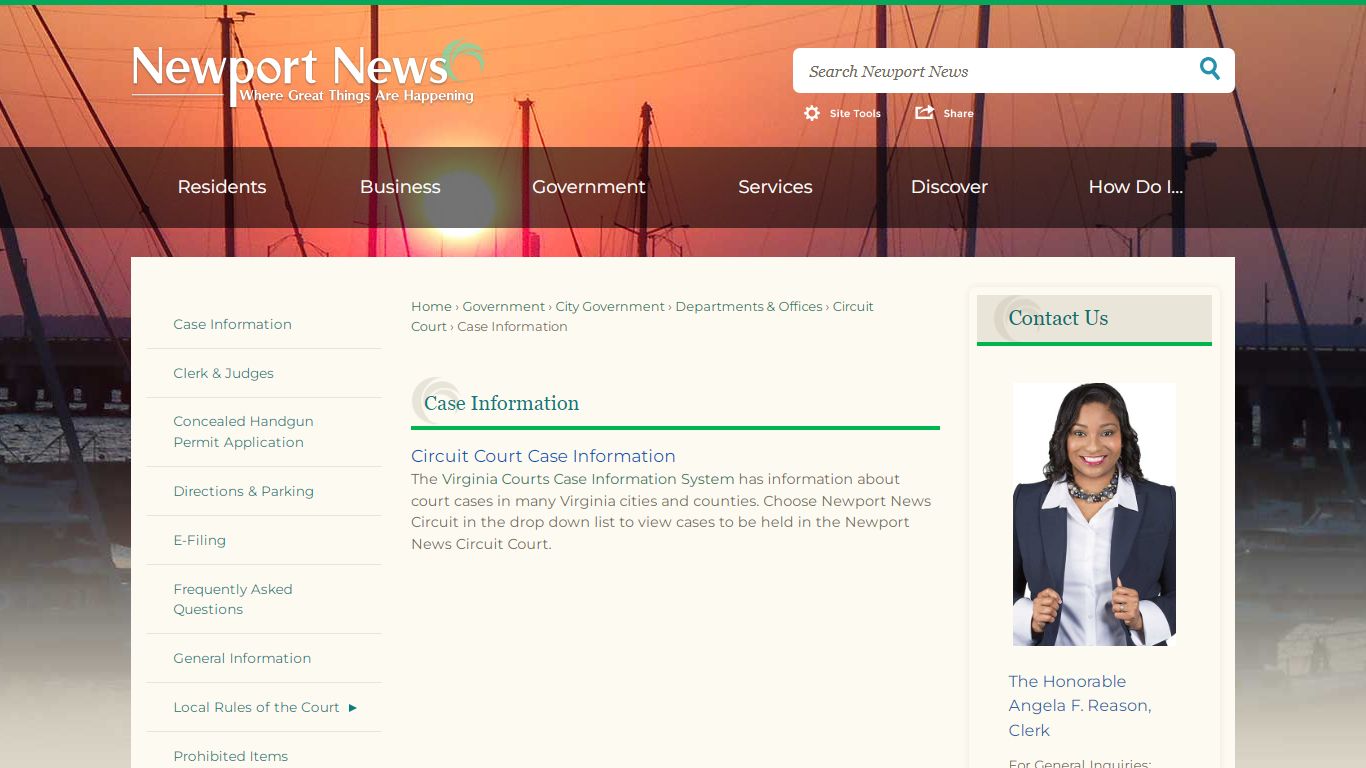Open Site Tools gear icon
The image size is (1366, 768).
(812, 113)
